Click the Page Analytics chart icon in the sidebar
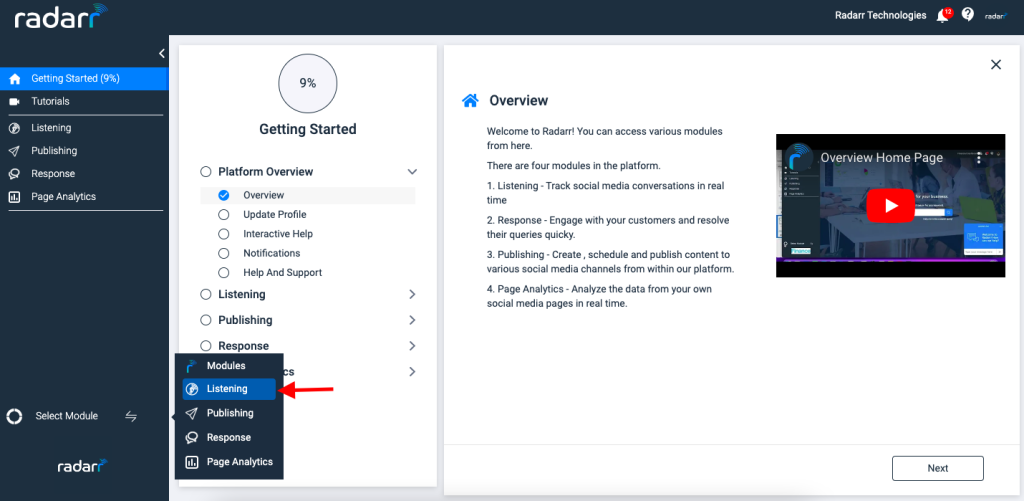1024x501 pixels. pyautogui.click(x=14, y=197)
